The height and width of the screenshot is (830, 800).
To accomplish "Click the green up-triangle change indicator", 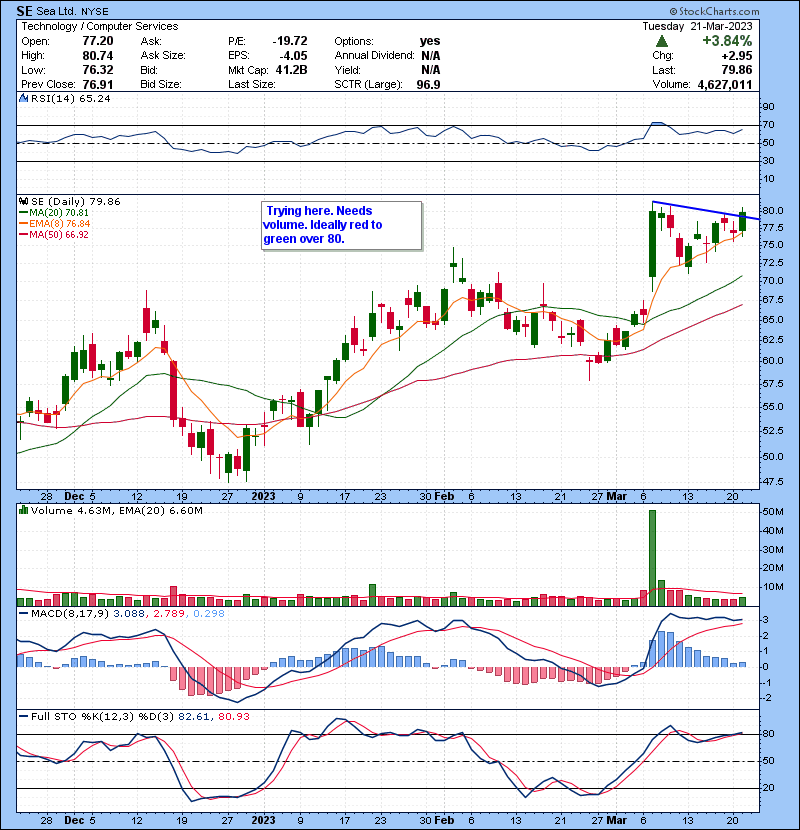I will [661, 41].
